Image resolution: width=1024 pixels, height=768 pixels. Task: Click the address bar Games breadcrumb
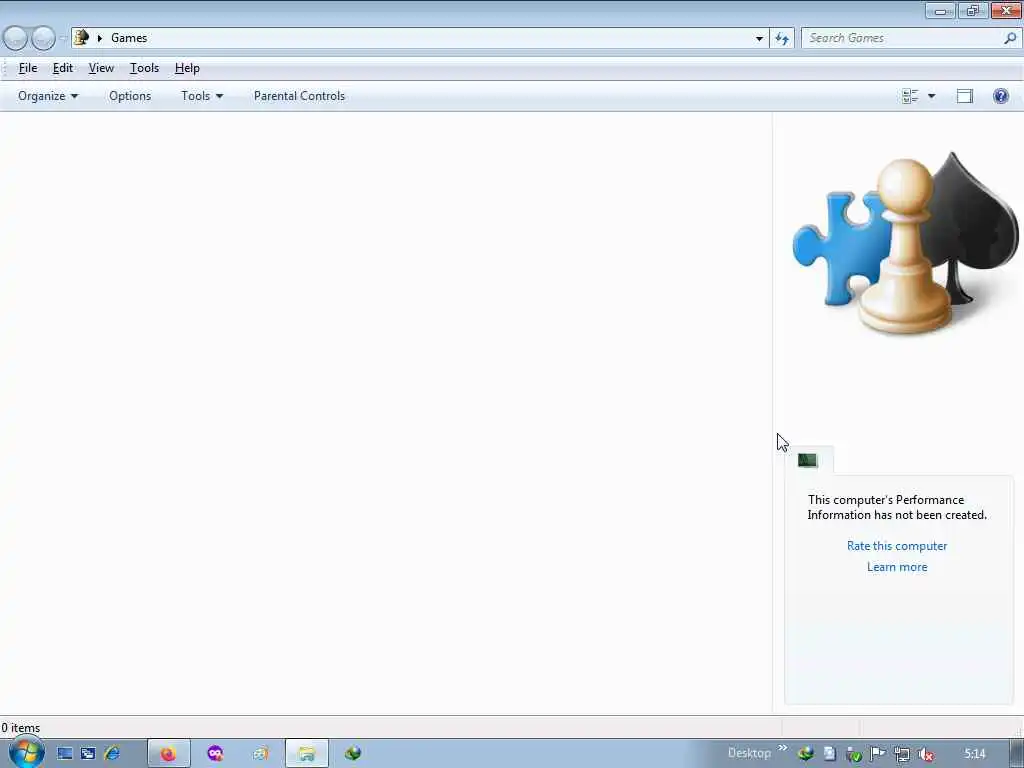point(129,38)
